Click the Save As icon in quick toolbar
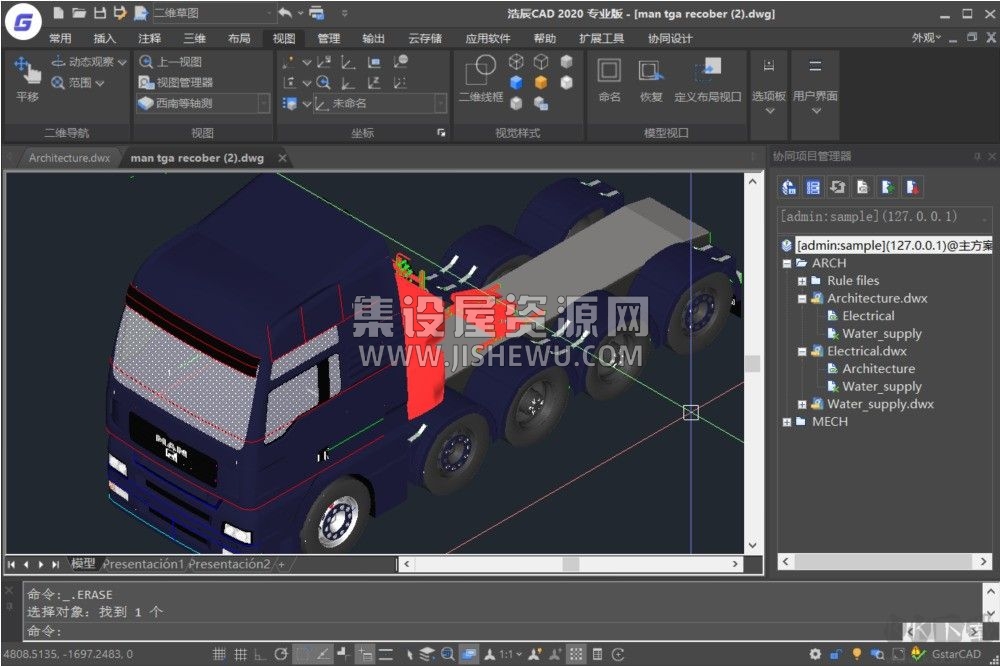 click(119, 13)
